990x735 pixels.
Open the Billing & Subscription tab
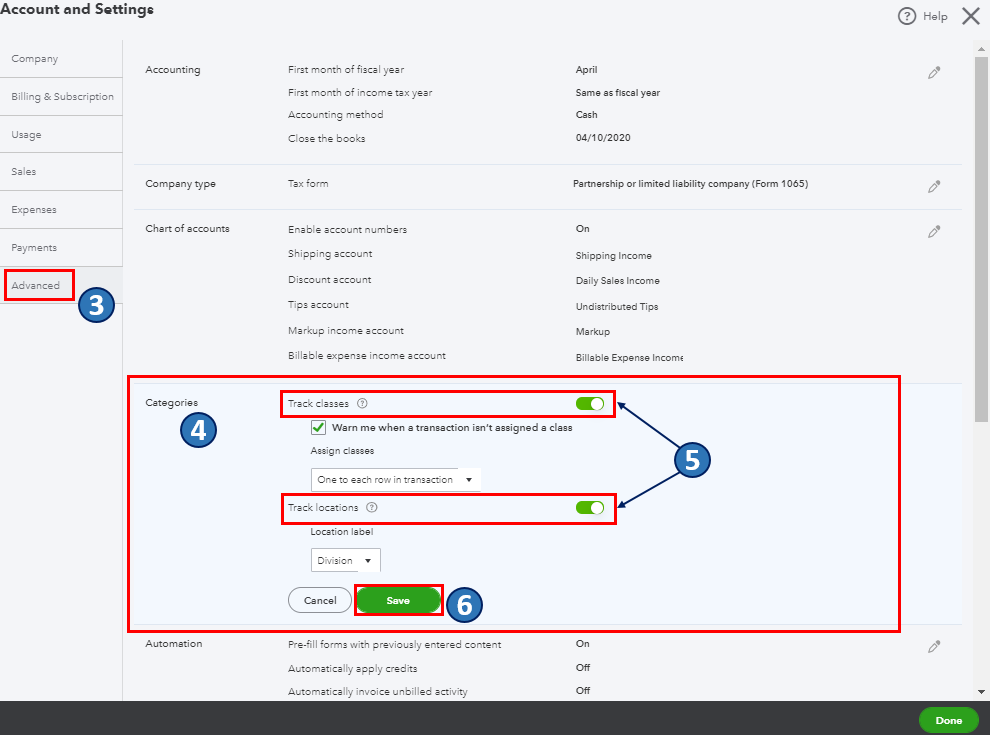62,97
